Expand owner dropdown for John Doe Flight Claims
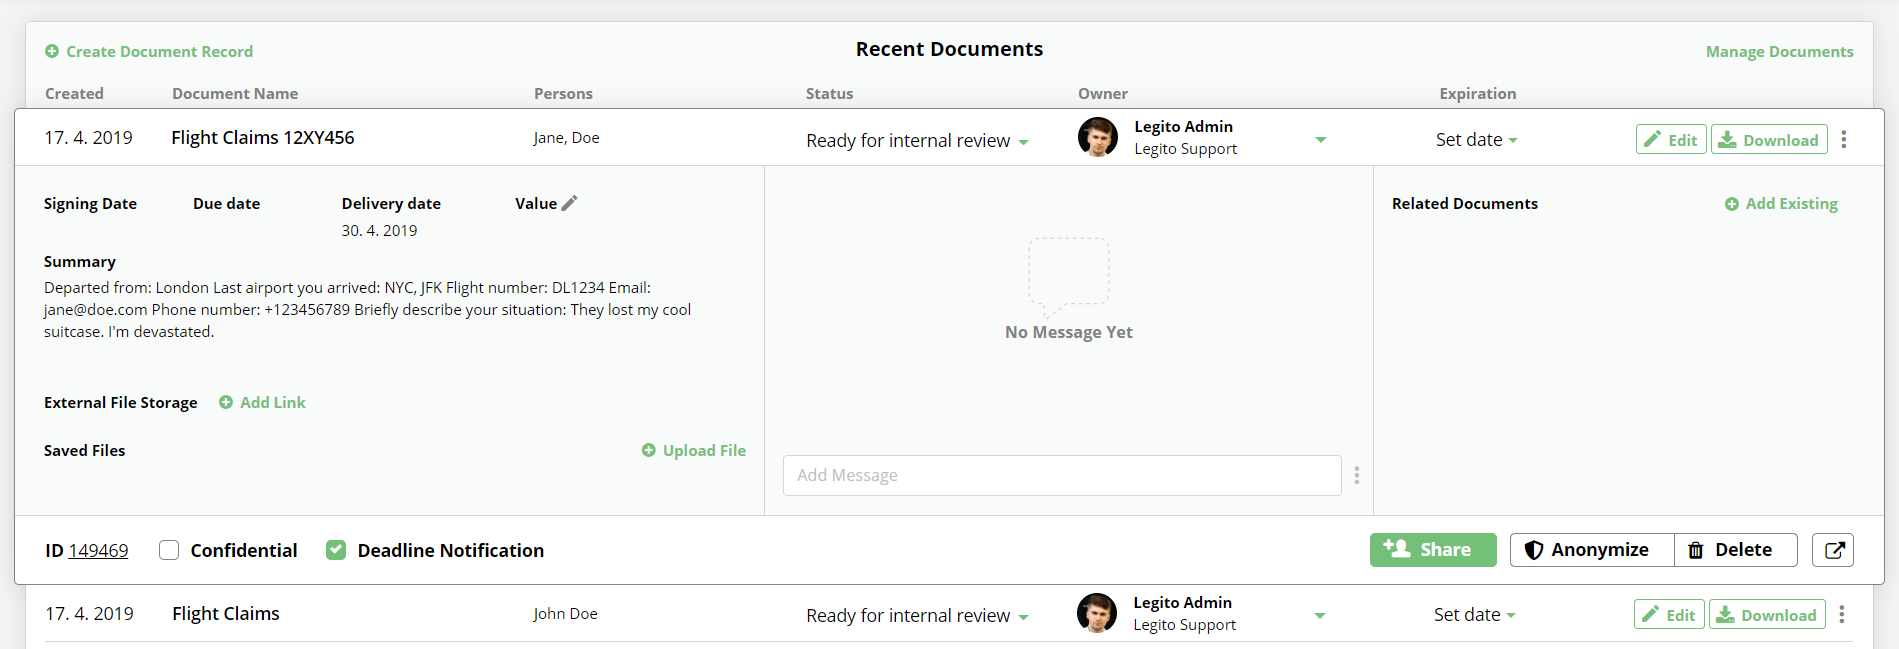 1319,615
